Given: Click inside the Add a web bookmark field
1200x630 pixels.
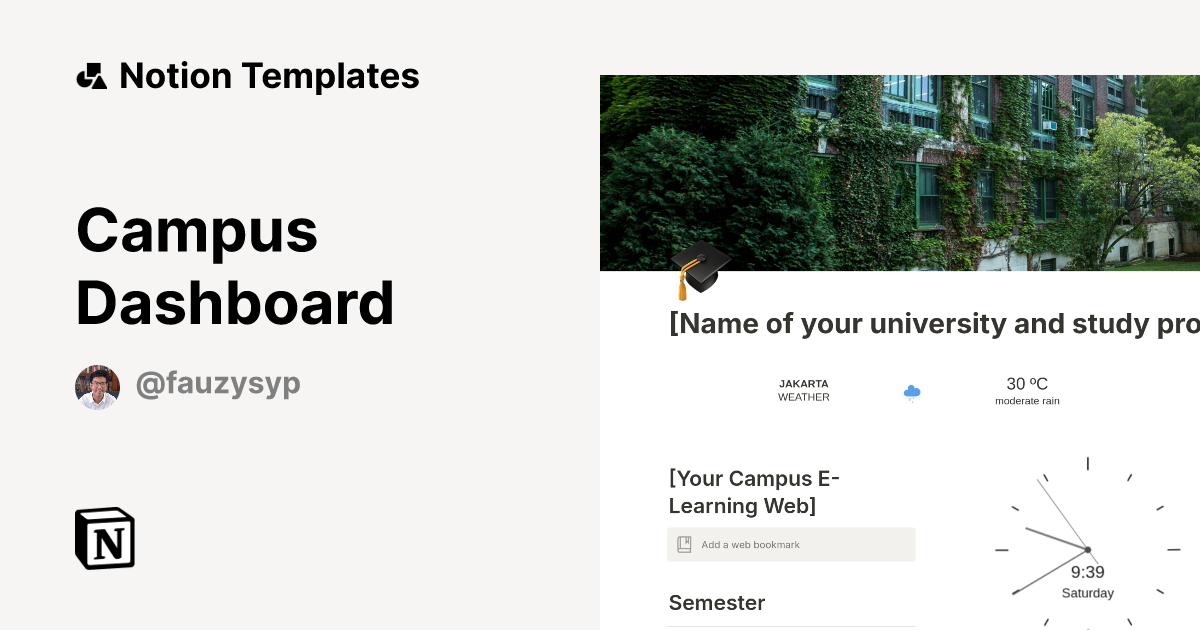Looking at the screenshot, I should coord(791,544).
